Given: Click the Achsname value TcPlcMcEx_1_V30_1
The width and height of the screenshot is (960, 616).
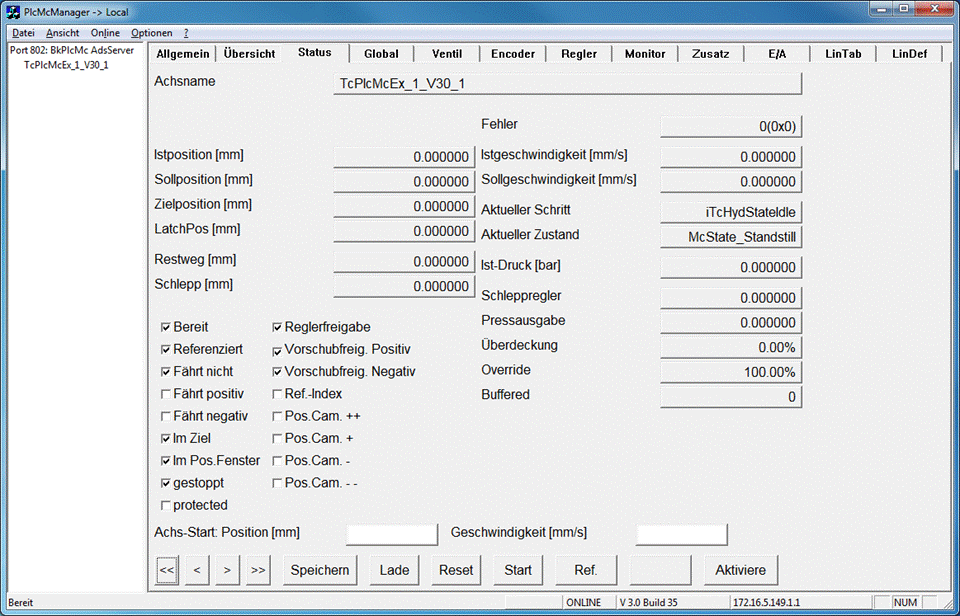Looking at the screenshot, I should click(568, 84).
